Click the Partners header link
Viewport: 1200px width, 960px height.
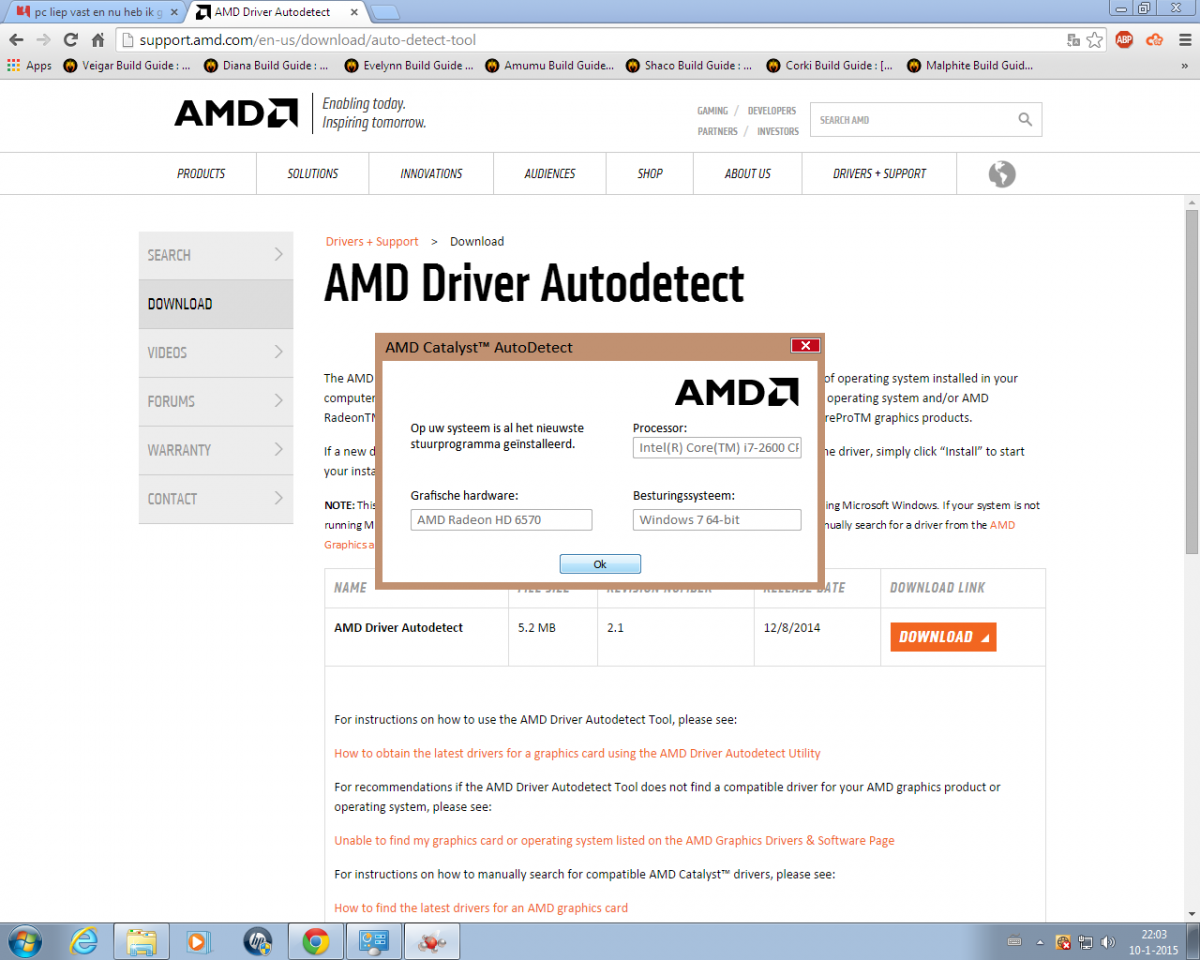tap(718, 132)
